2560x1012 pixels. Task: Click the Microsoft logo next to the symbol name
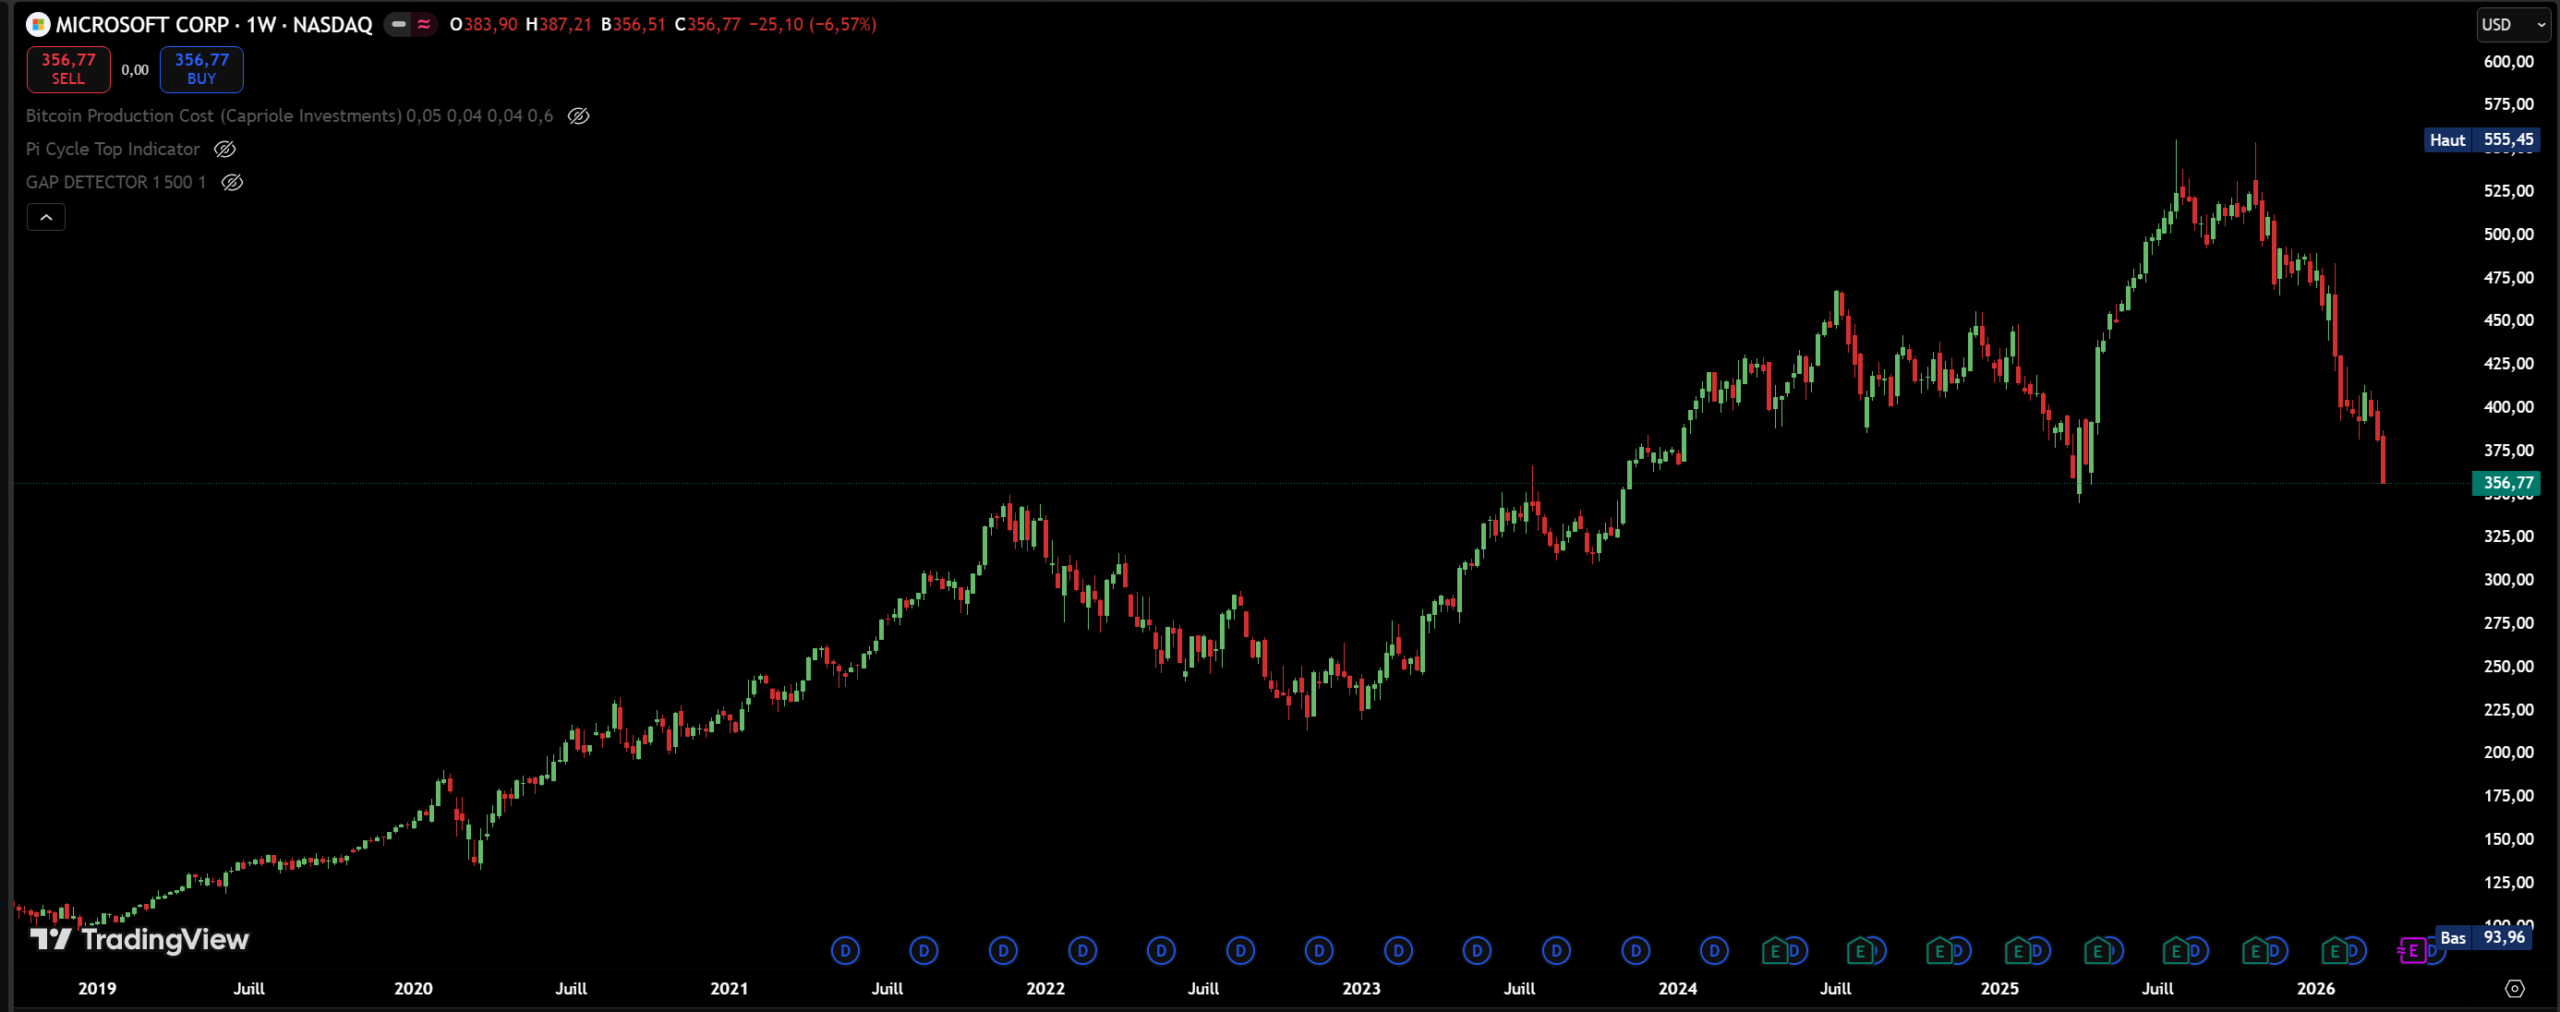click(38, 25)
